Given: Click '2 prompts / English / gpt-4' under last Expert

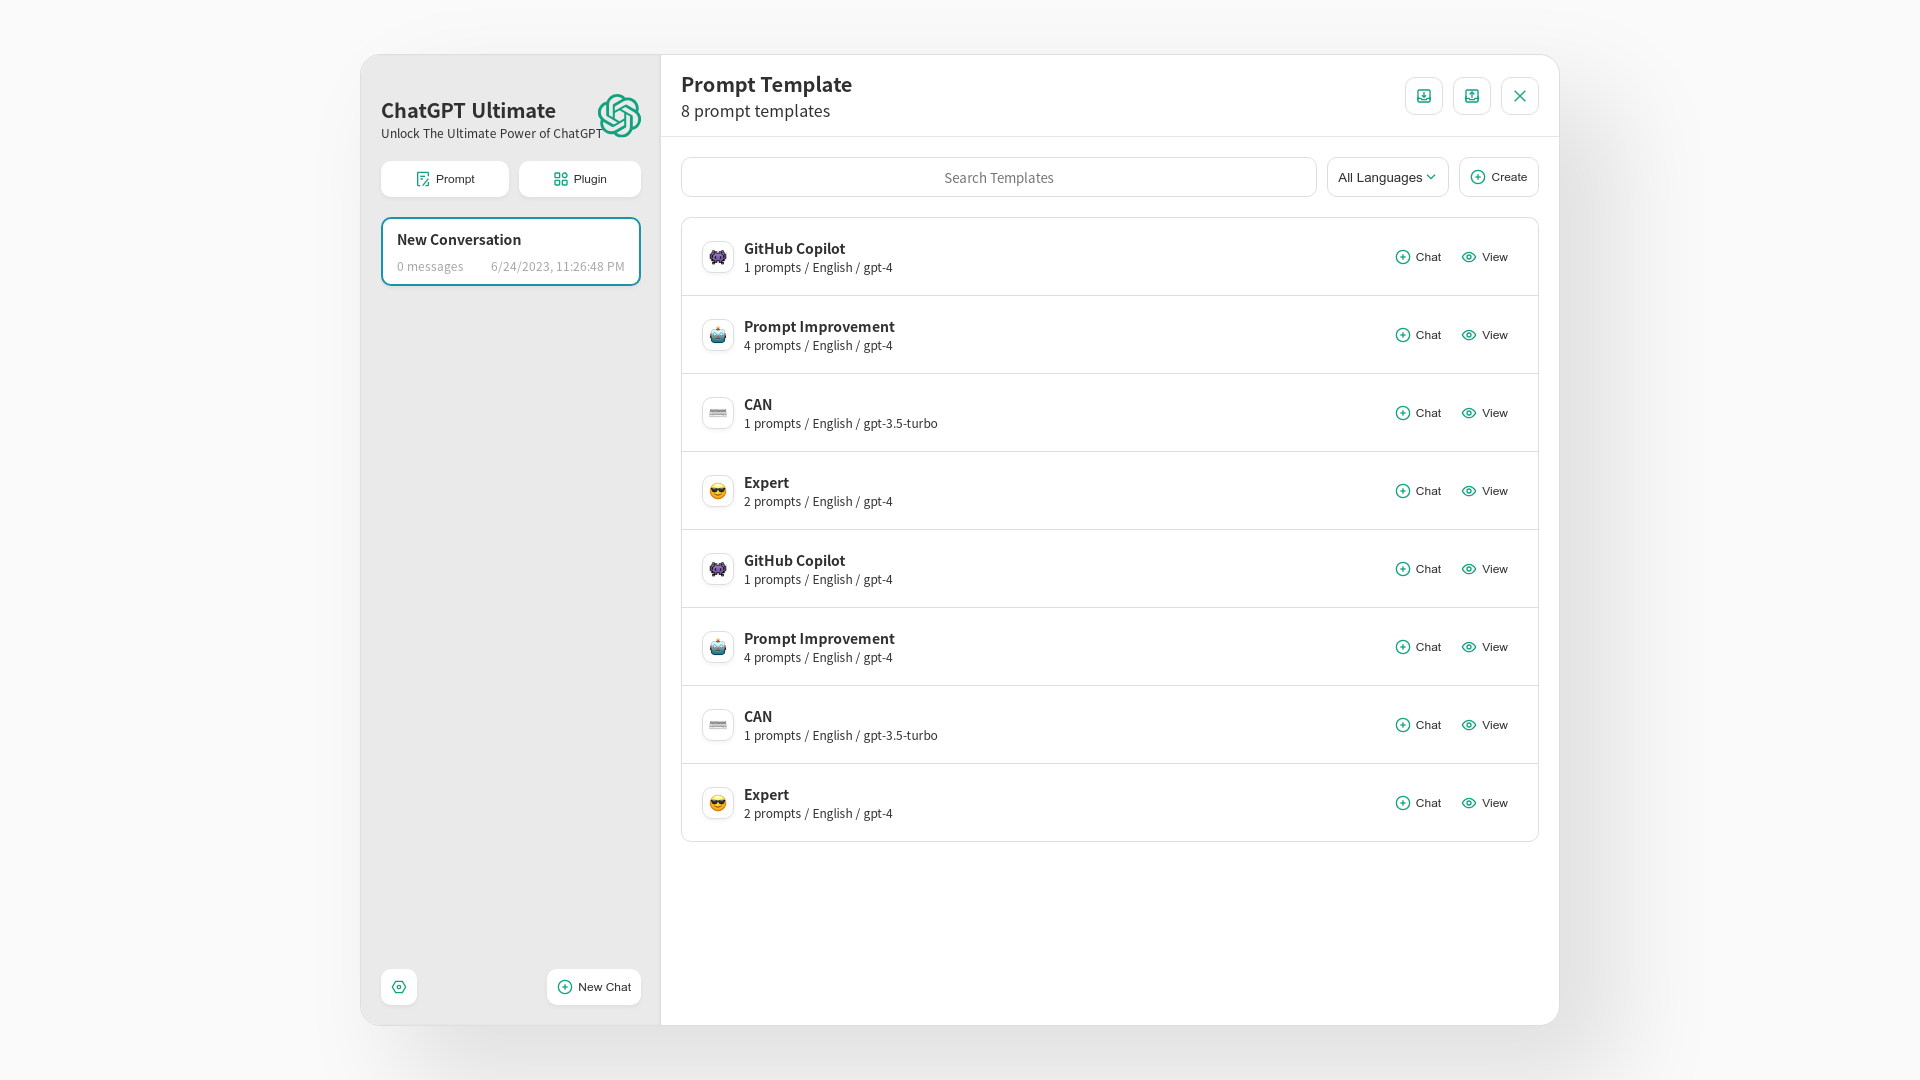Looking at the screenshot, I should [818, 813].
